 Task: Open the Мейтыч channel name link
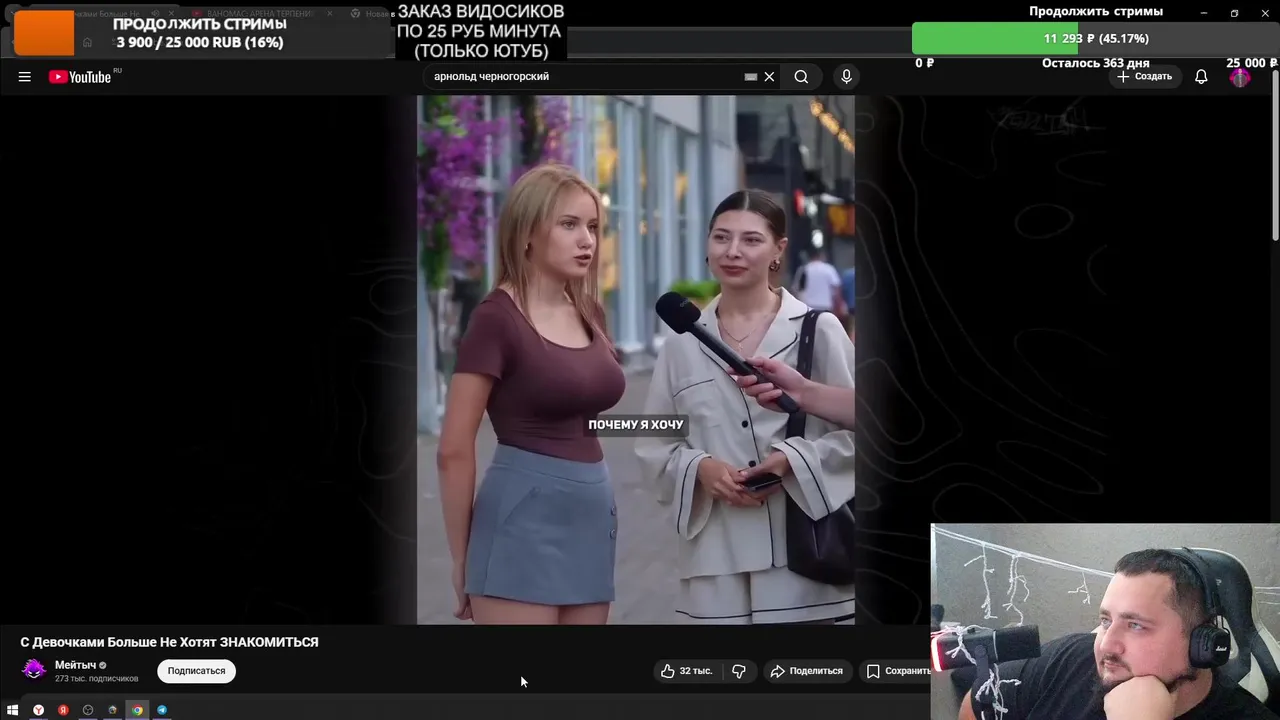pos(75,665)
